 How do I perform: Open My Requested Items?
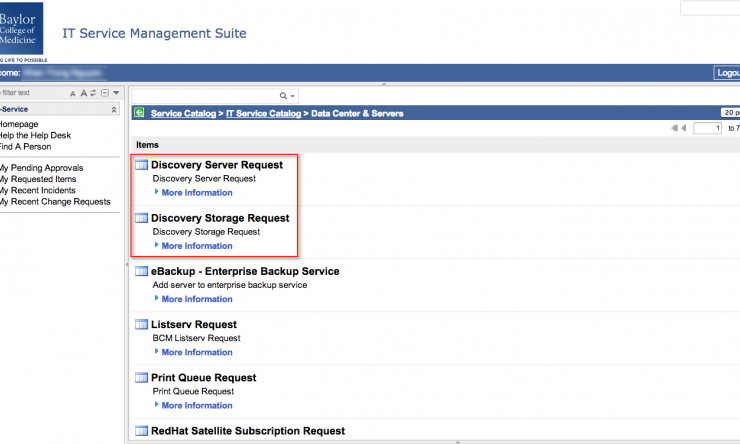tap(38, 179)
